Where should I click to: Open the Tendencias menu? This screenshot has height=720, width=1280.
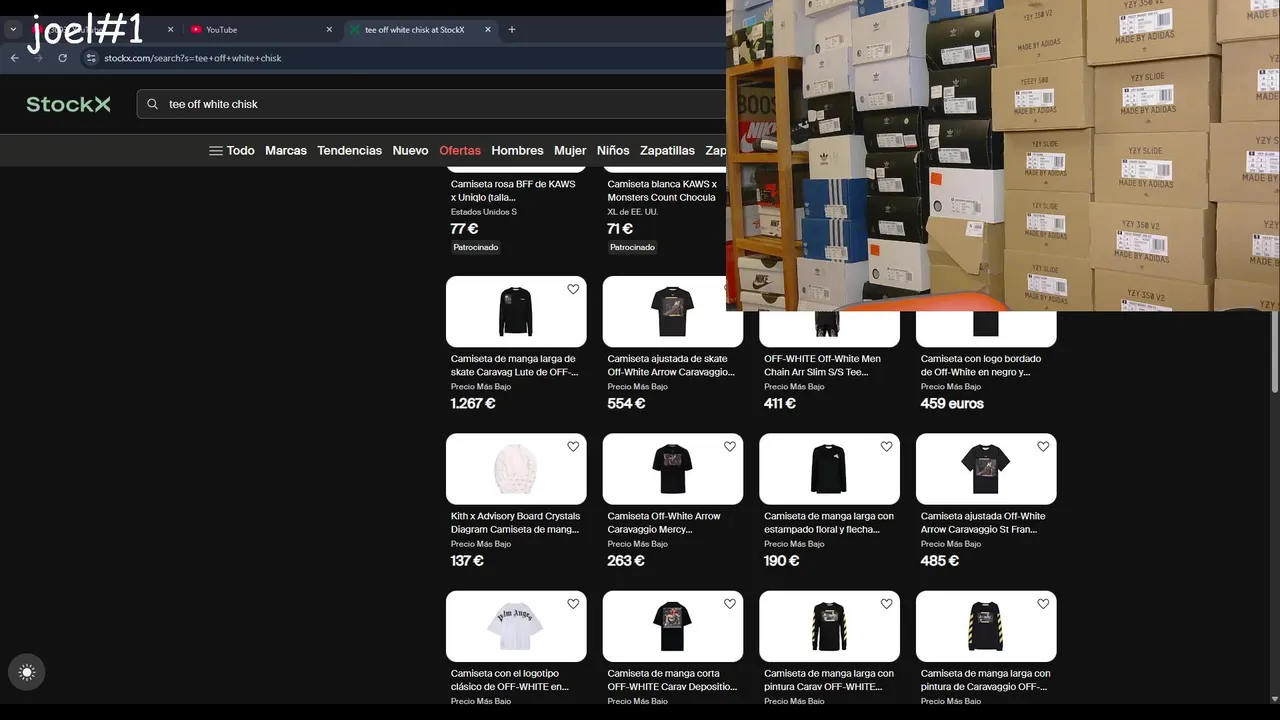[x=349, y=150]
